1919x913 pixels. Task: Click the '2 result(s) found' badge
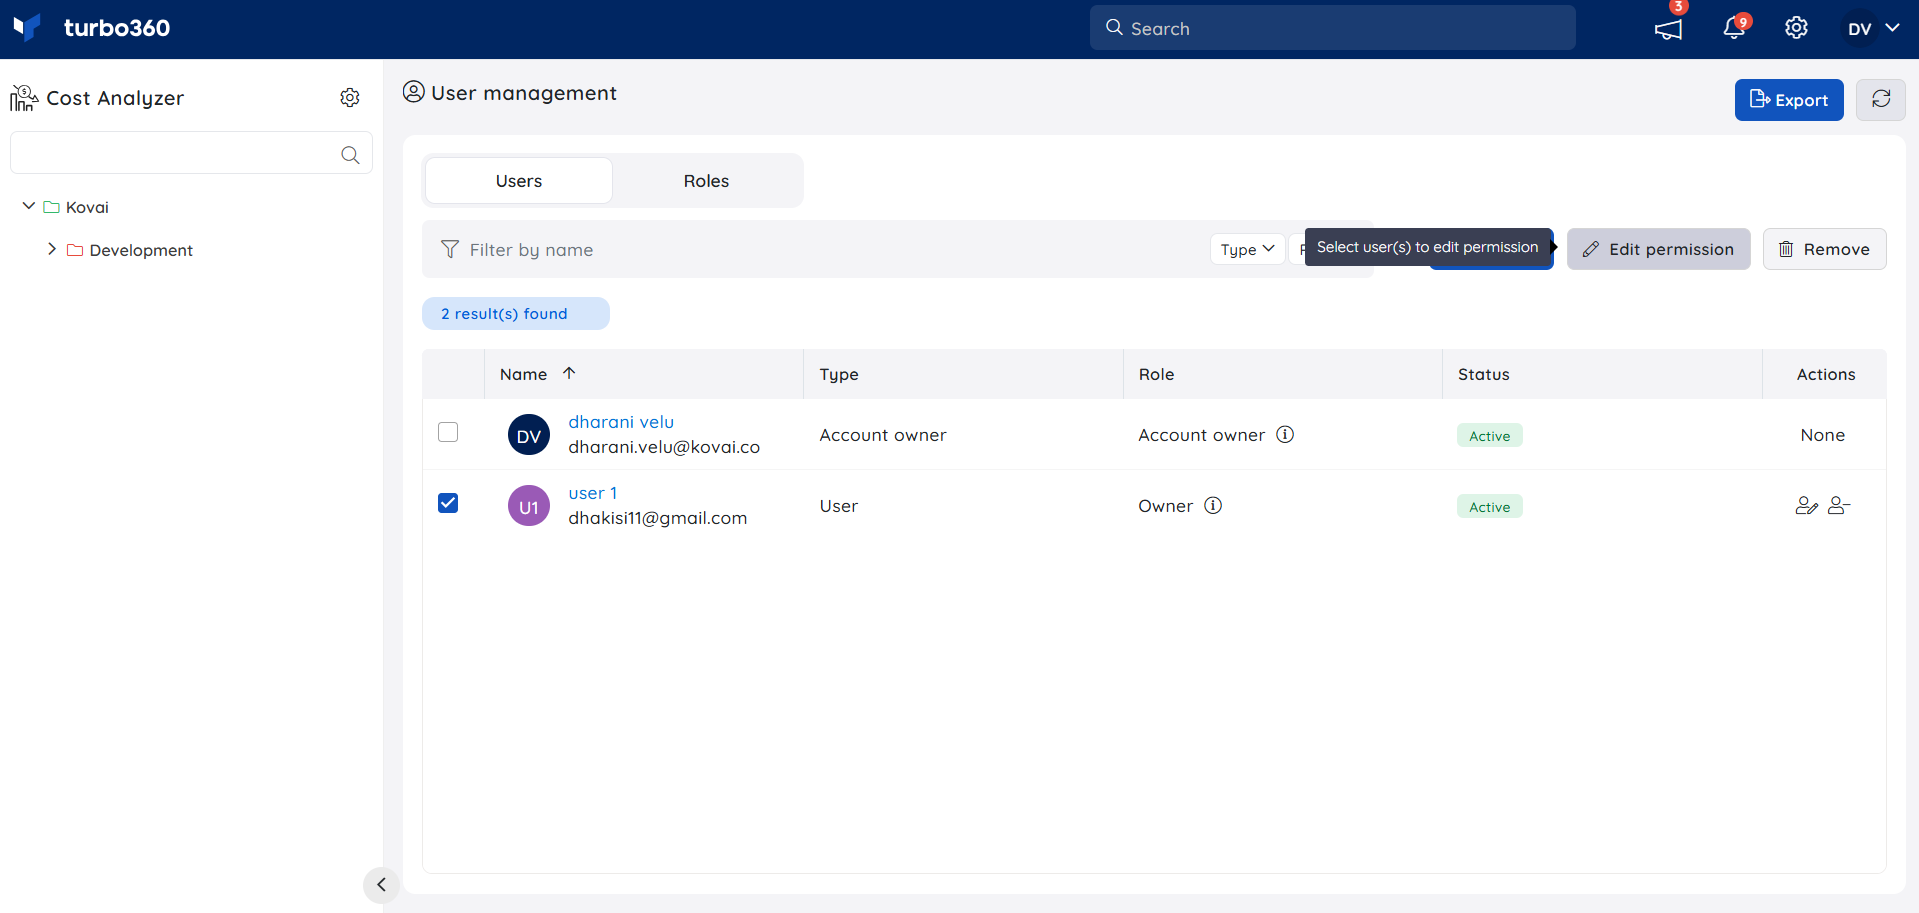[x=516, y=313]
